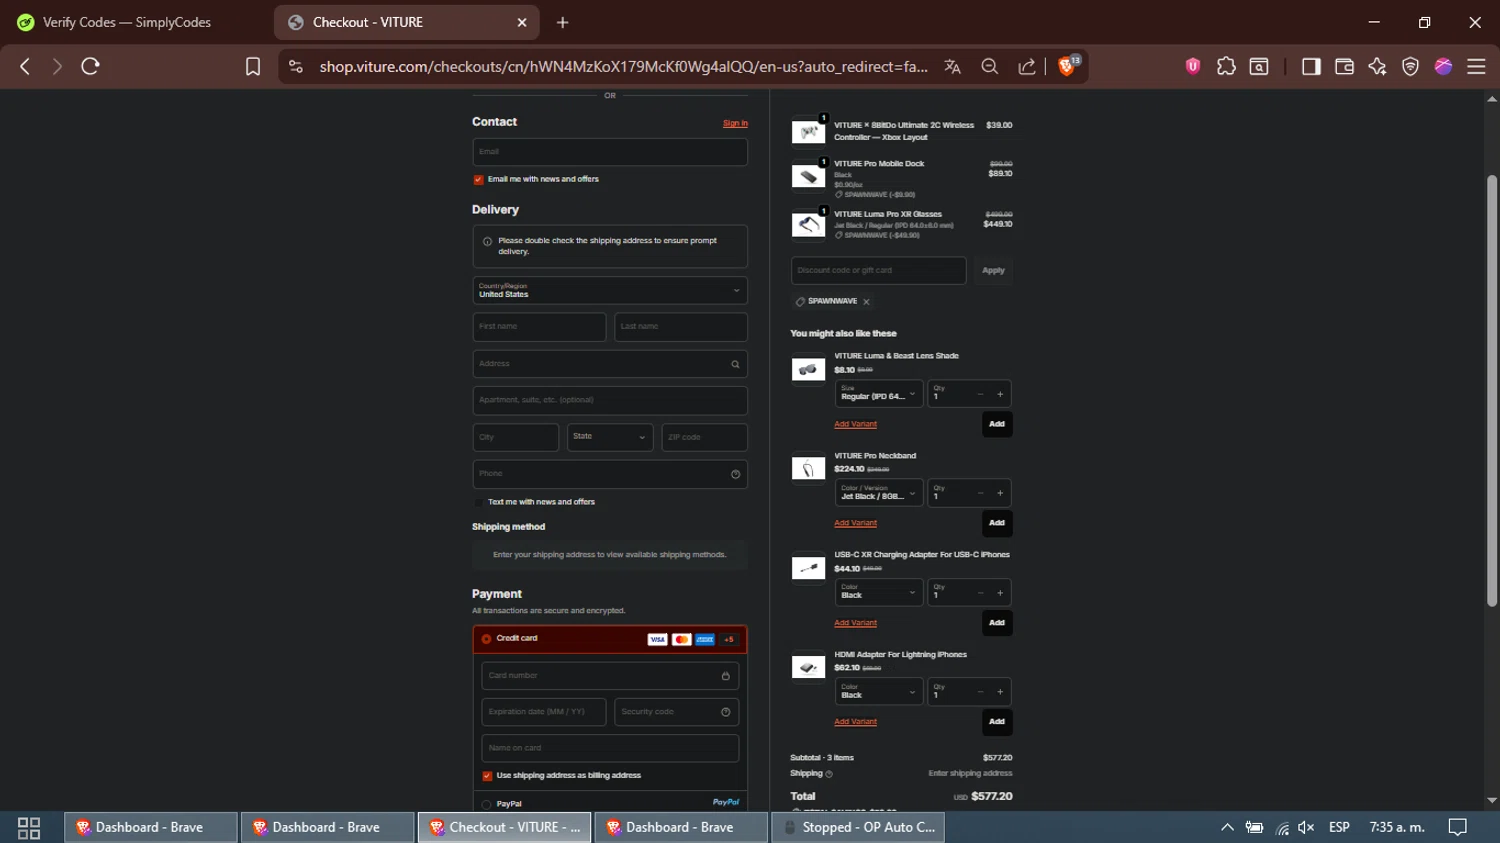Select the Credit card payment option
This screenshot has width=1500, height=843.
pos(486,639)
